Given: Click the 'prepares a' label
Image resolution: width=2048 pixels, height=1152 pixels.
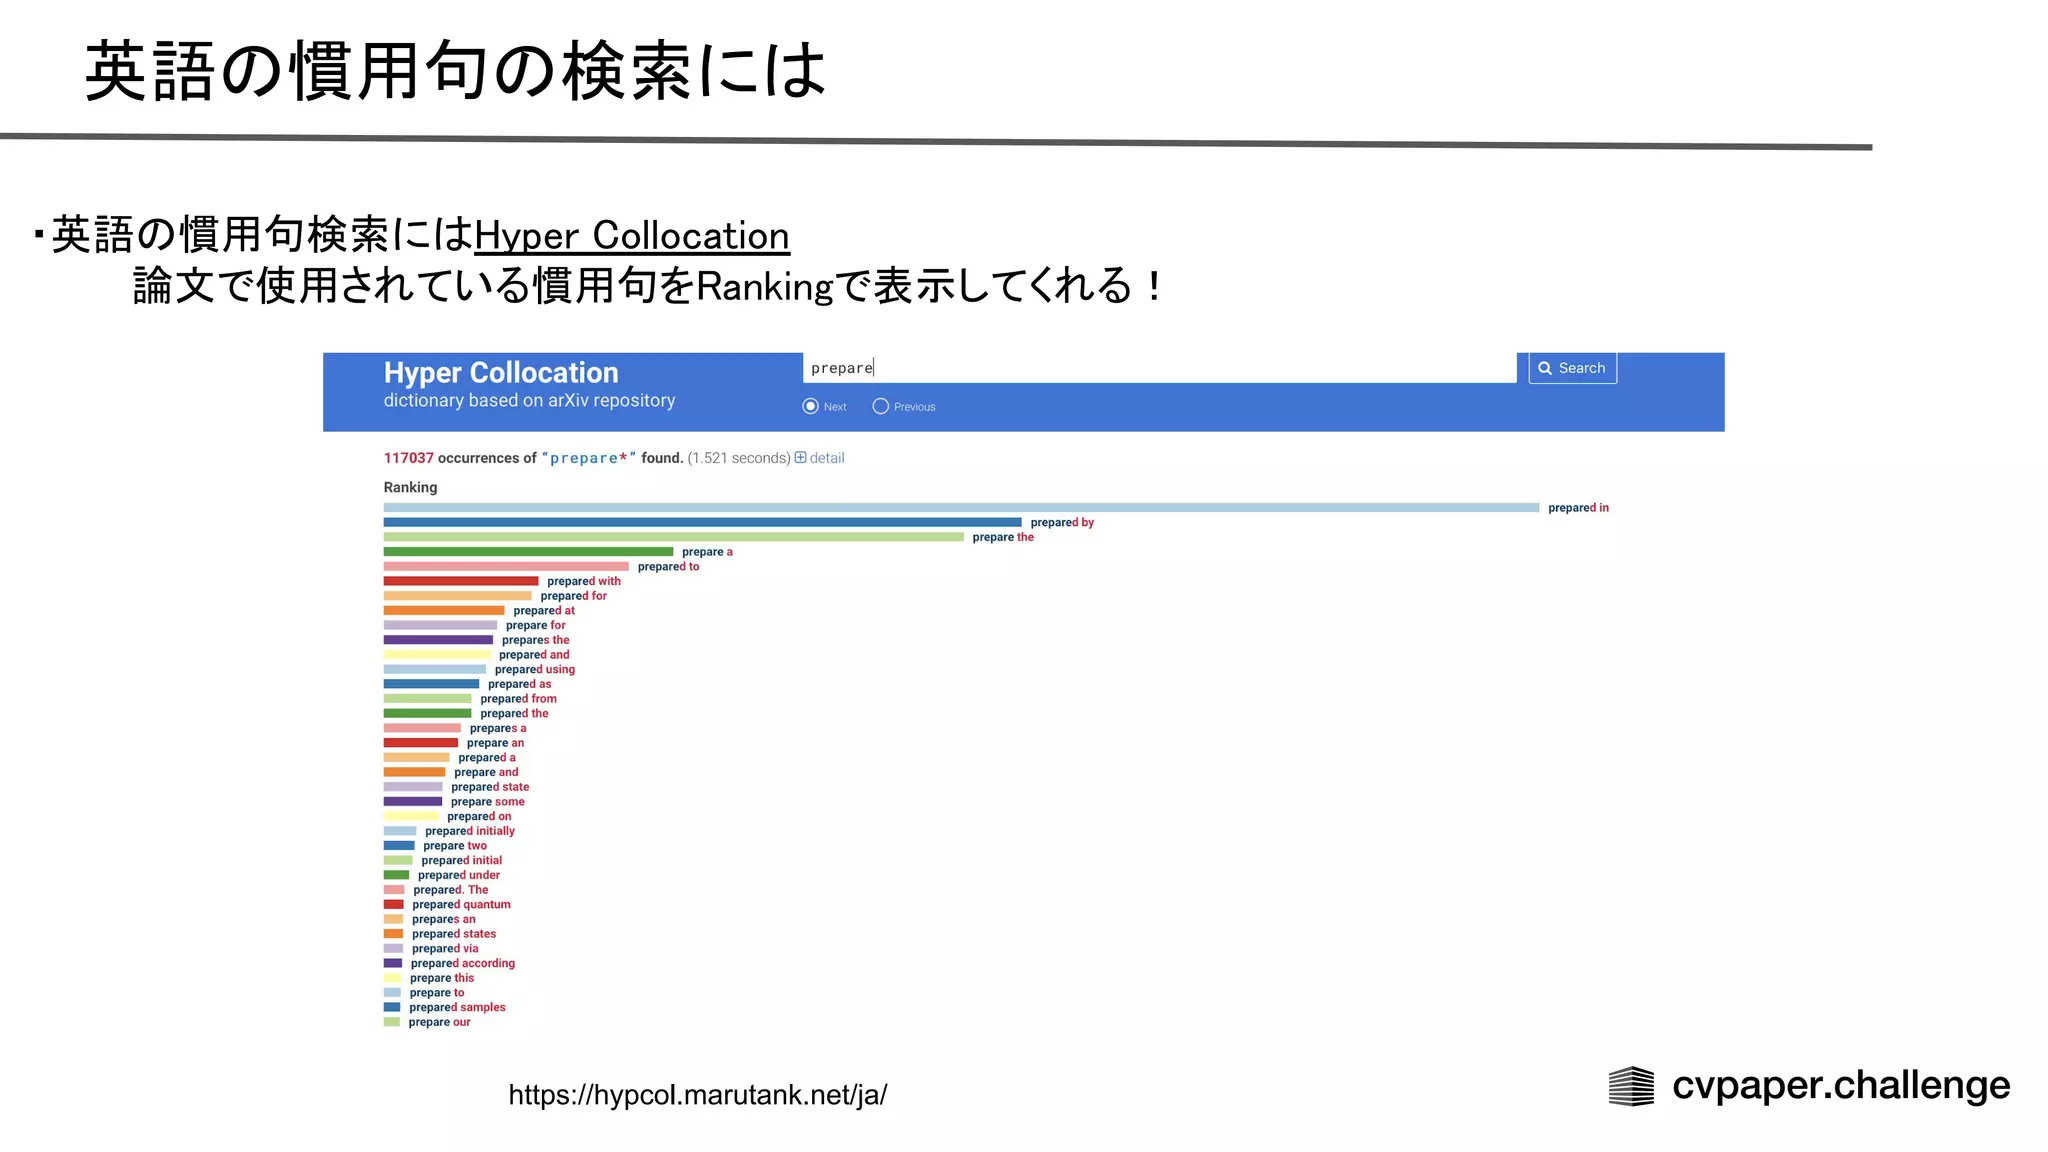Looking at the screenshot, I should tap(498, 729).
